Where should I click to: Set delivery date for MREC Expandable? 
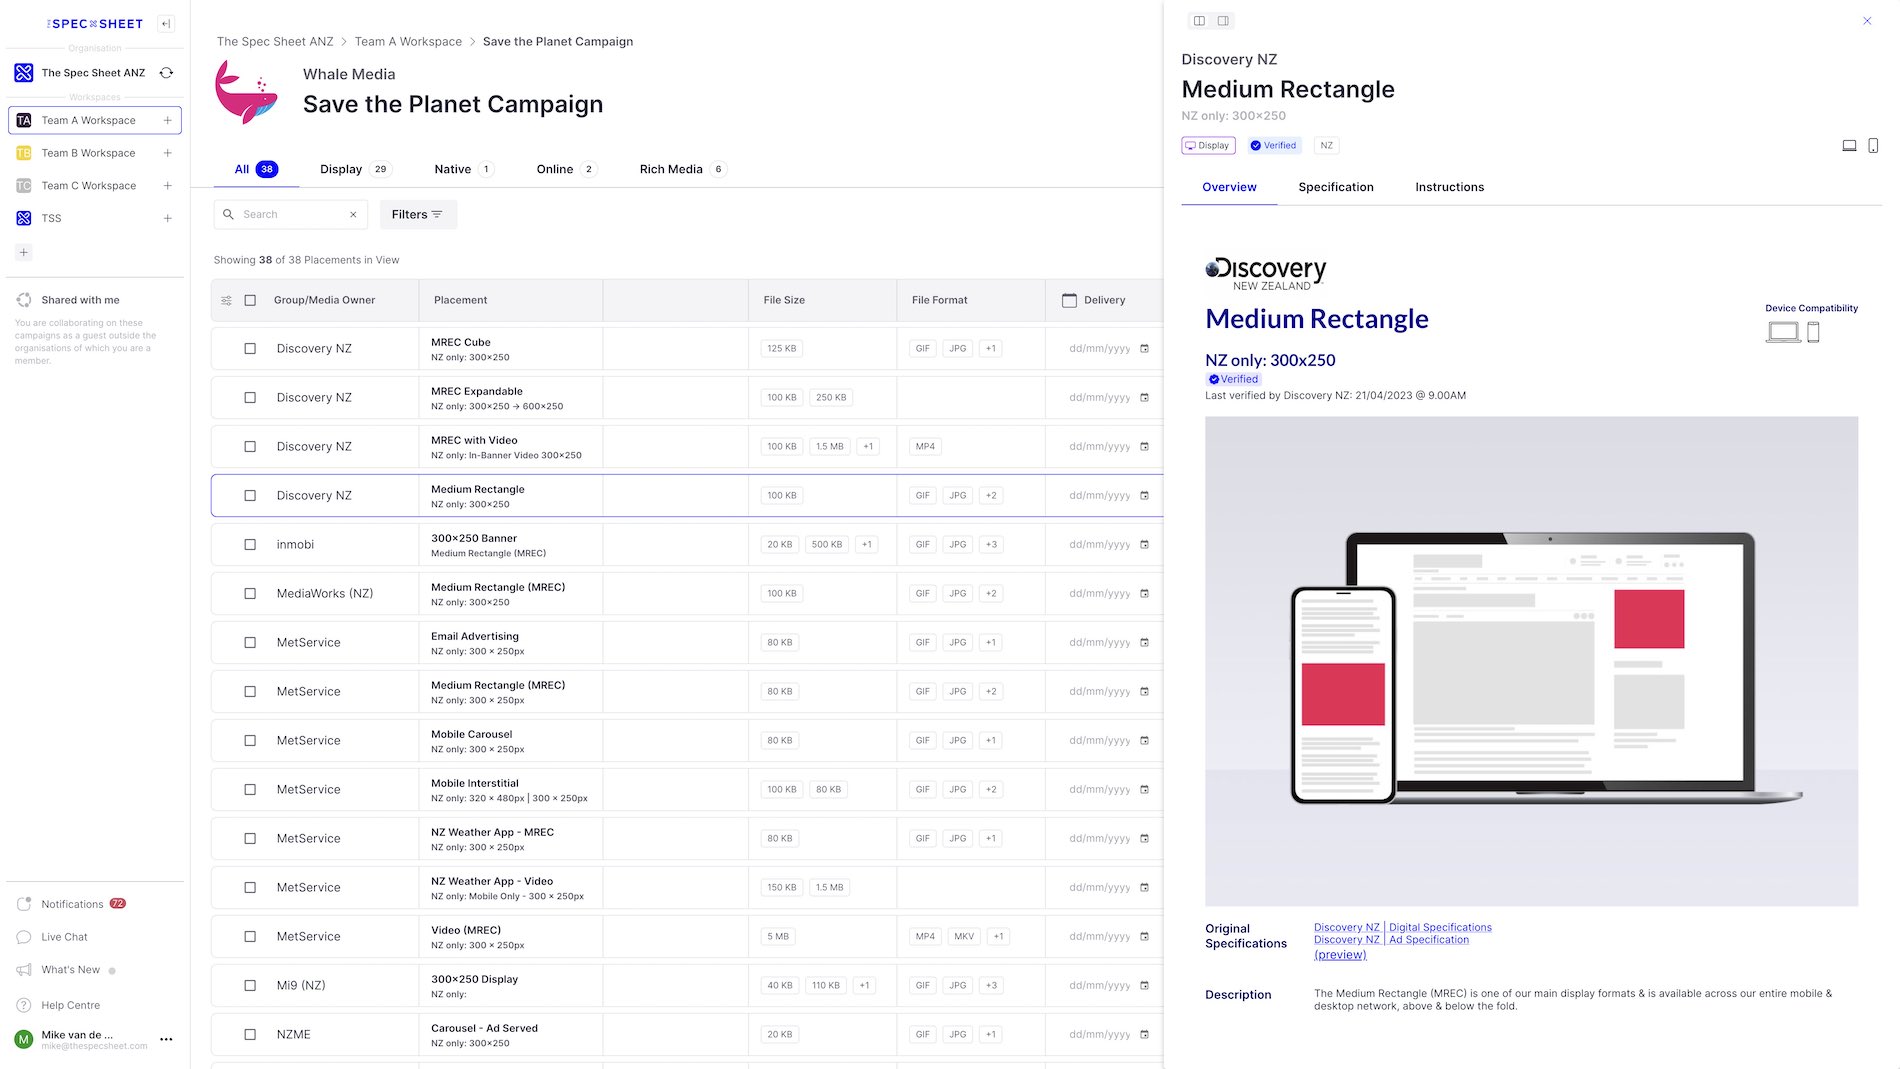pyautogui.click(x=1108, y=398)
